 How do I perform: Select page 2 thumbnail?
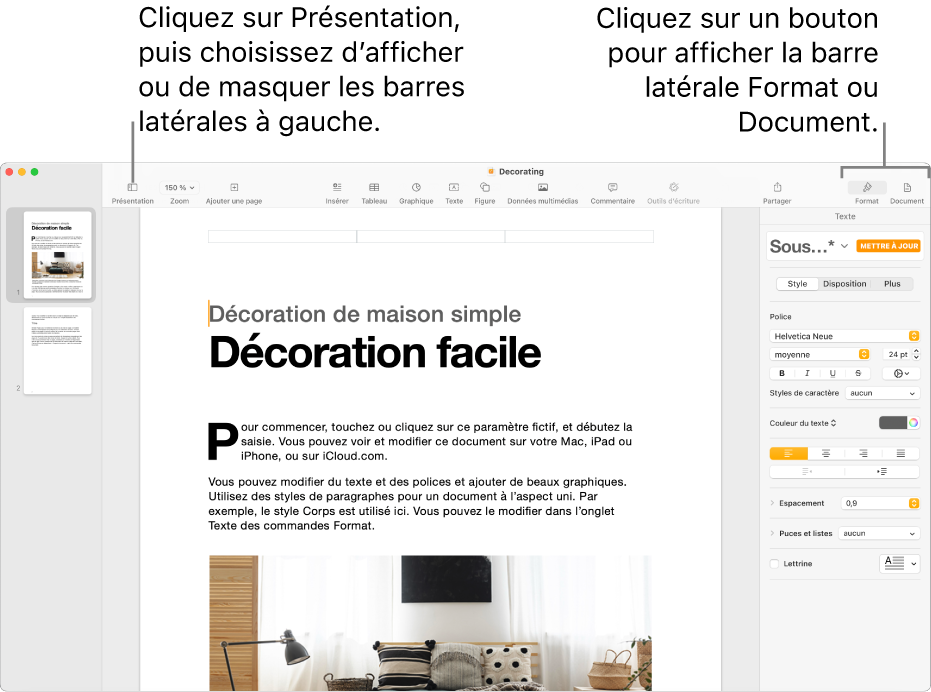[57, 350]
